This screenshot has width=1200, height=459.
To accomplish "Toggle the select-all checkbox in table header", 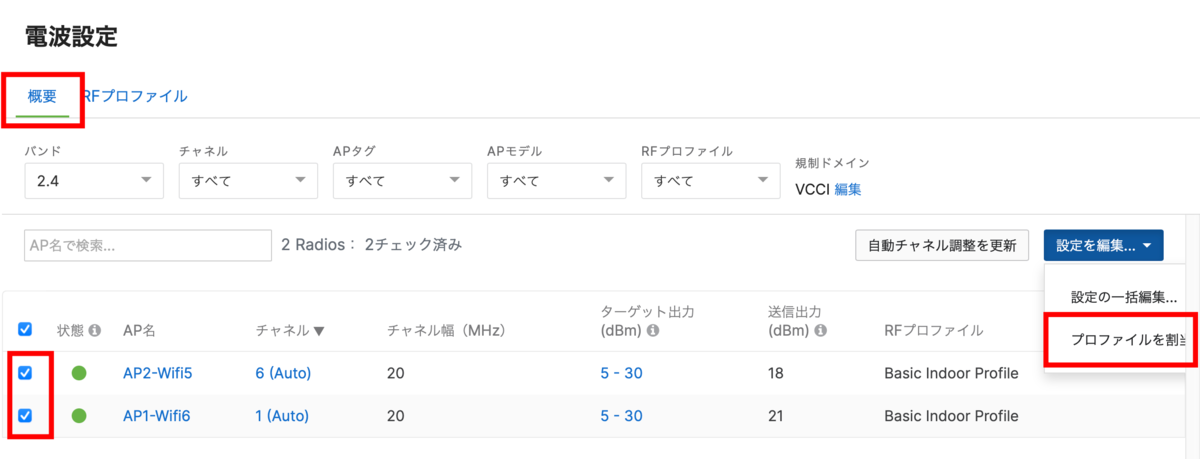I will point(26,329).
